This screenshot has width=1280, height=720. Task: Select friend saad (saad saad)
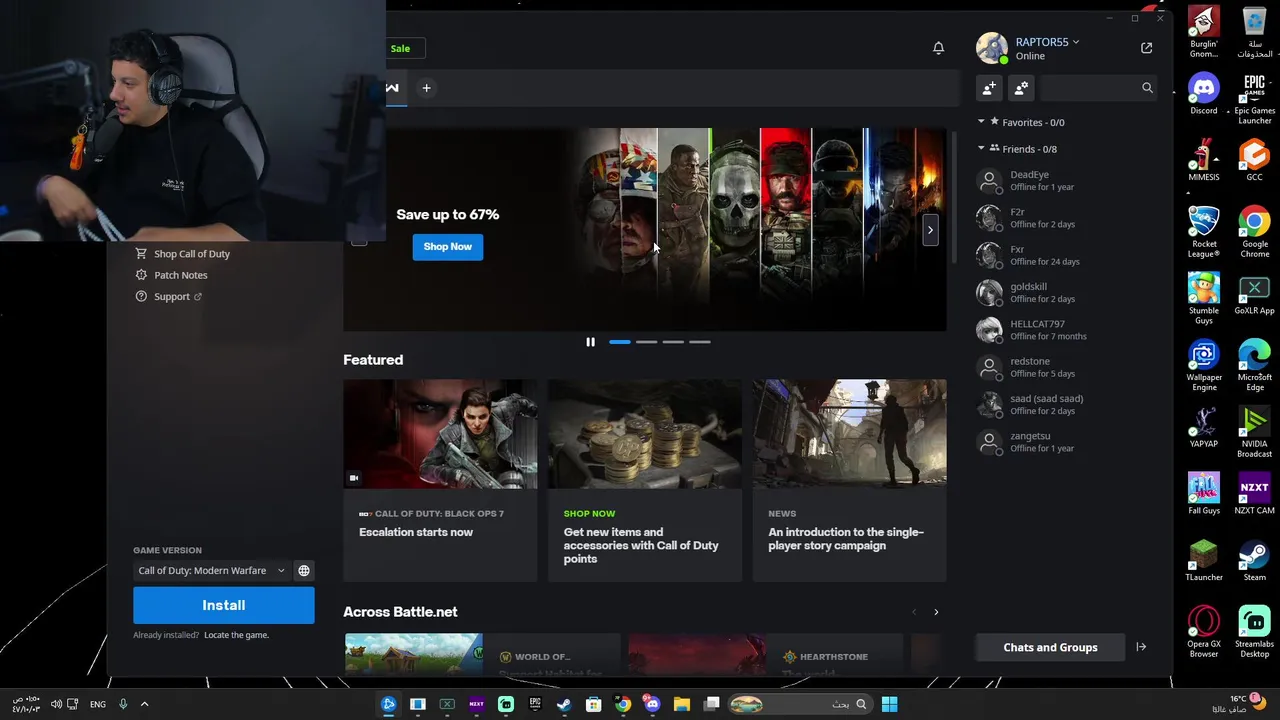(1065, 405)
